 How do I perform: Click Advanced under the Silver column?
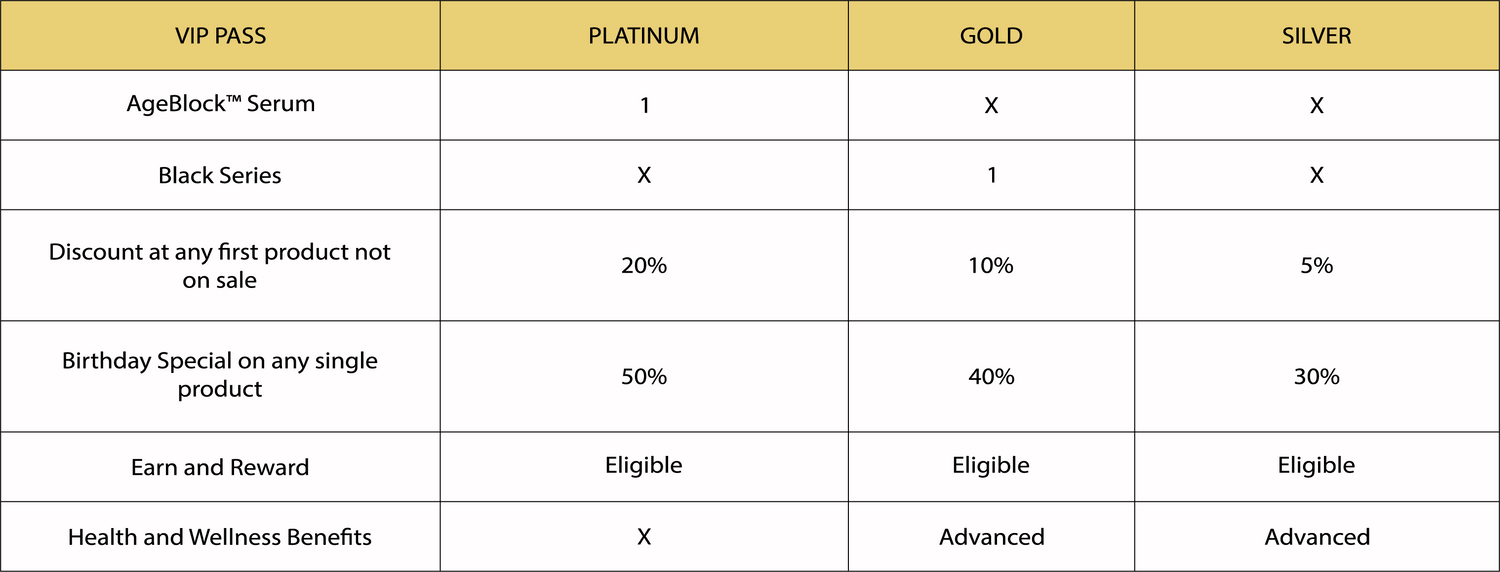pos(1317,537)
